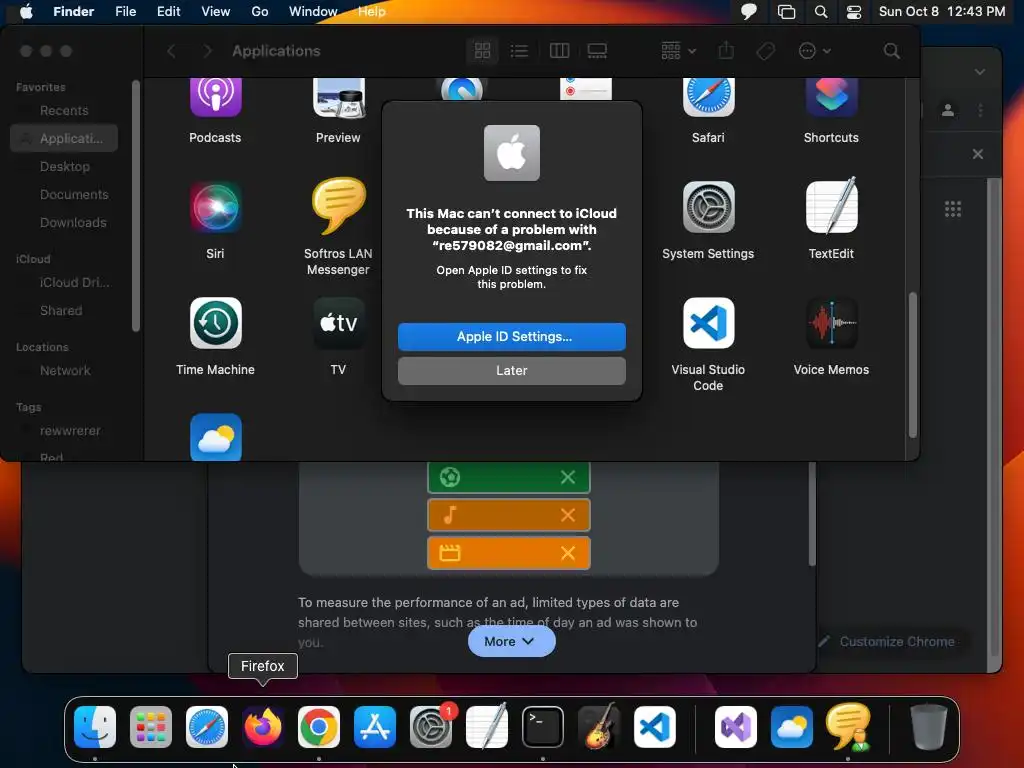This screenshot has height=768, width=1024.
Task: Open System Settings in Applications
Action: 709,208
